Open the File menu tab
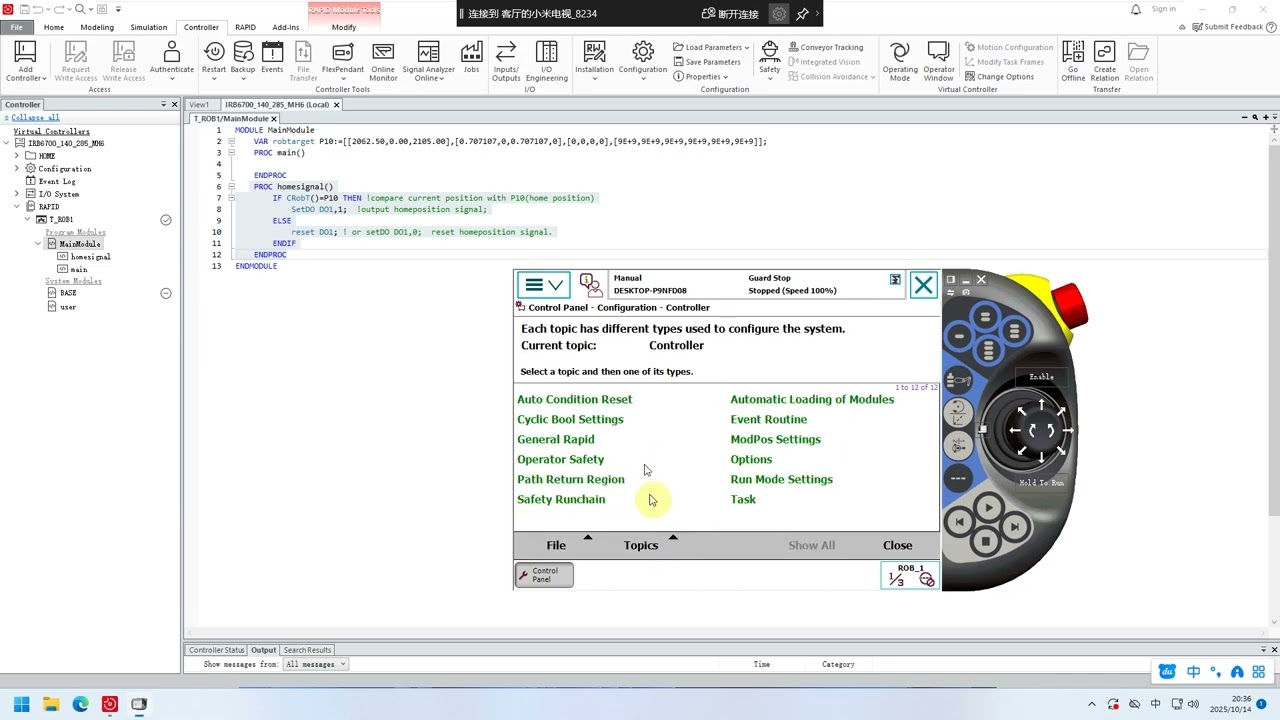This screenshot has width=1280, height=720. pos(16,27)
